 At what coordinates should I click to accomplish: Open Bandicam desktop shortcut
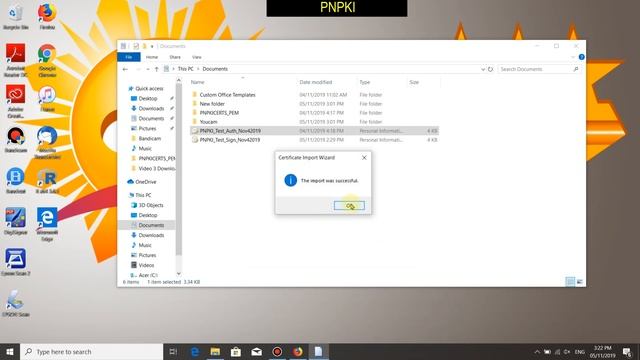(16, 140)
